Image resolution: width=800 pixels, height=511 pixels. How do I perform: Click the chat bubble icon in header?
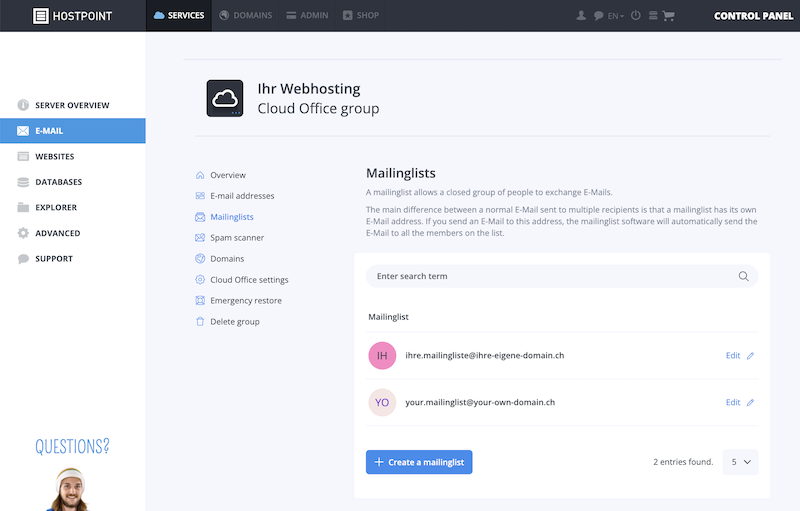[x=598, y=16]
